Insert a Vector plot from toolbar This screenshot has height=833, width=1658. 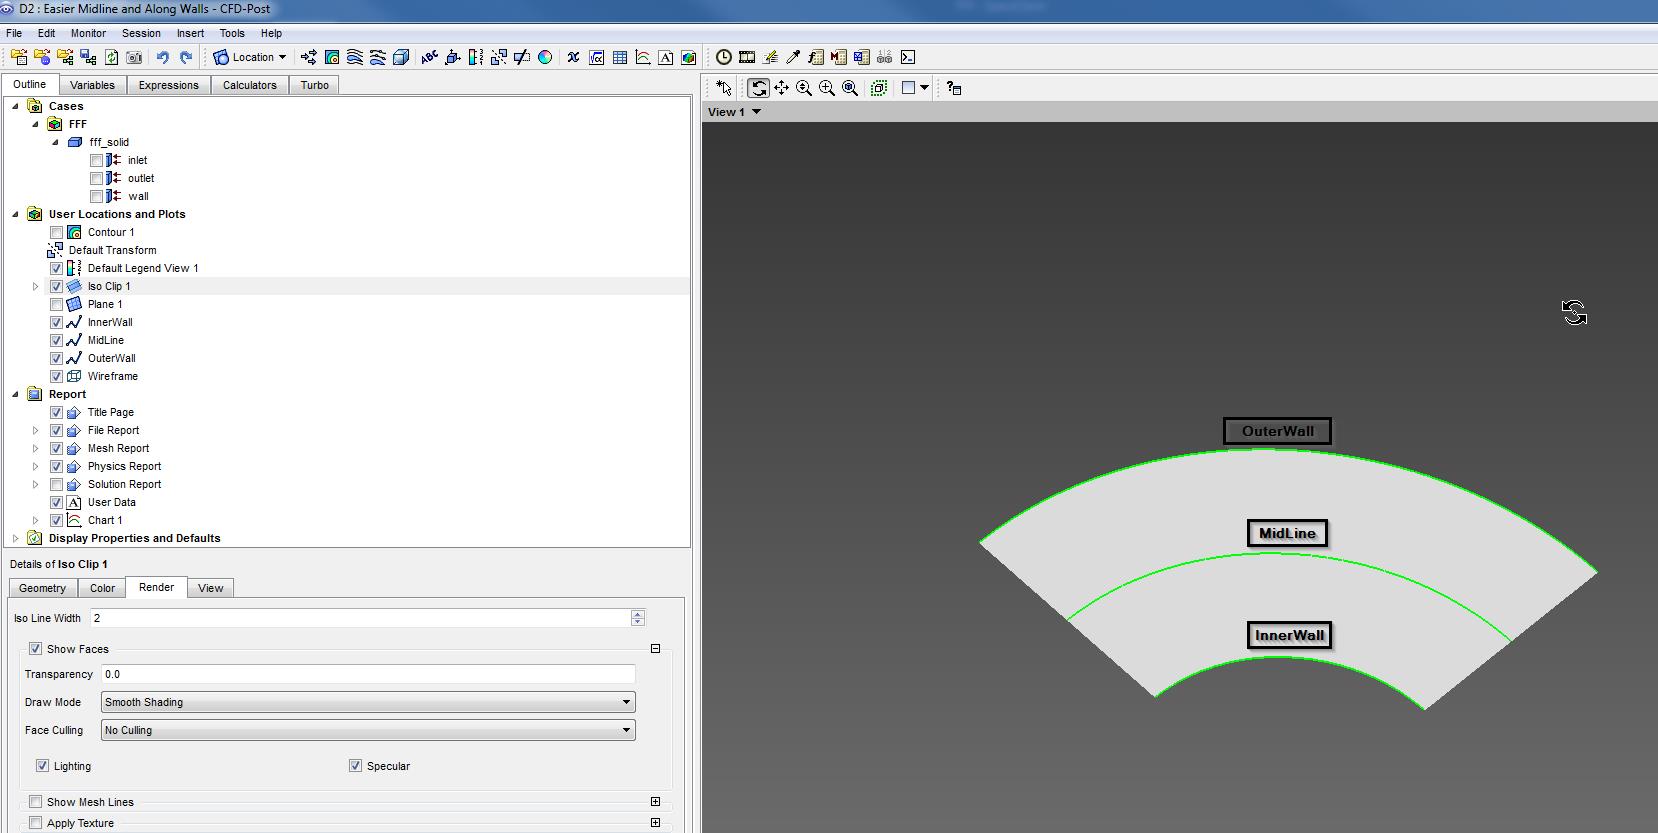309,57
